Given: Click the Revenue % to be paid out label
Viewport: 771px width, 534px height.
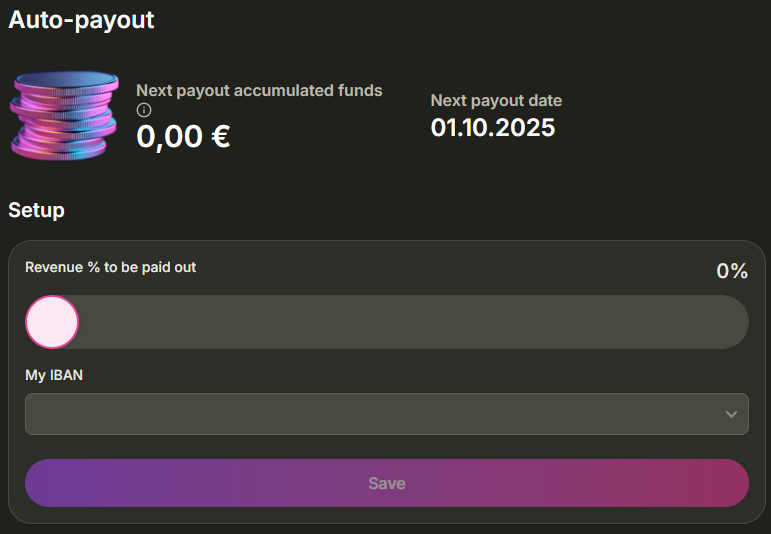Looking at the screenshot, I should (x=110, y=267).
